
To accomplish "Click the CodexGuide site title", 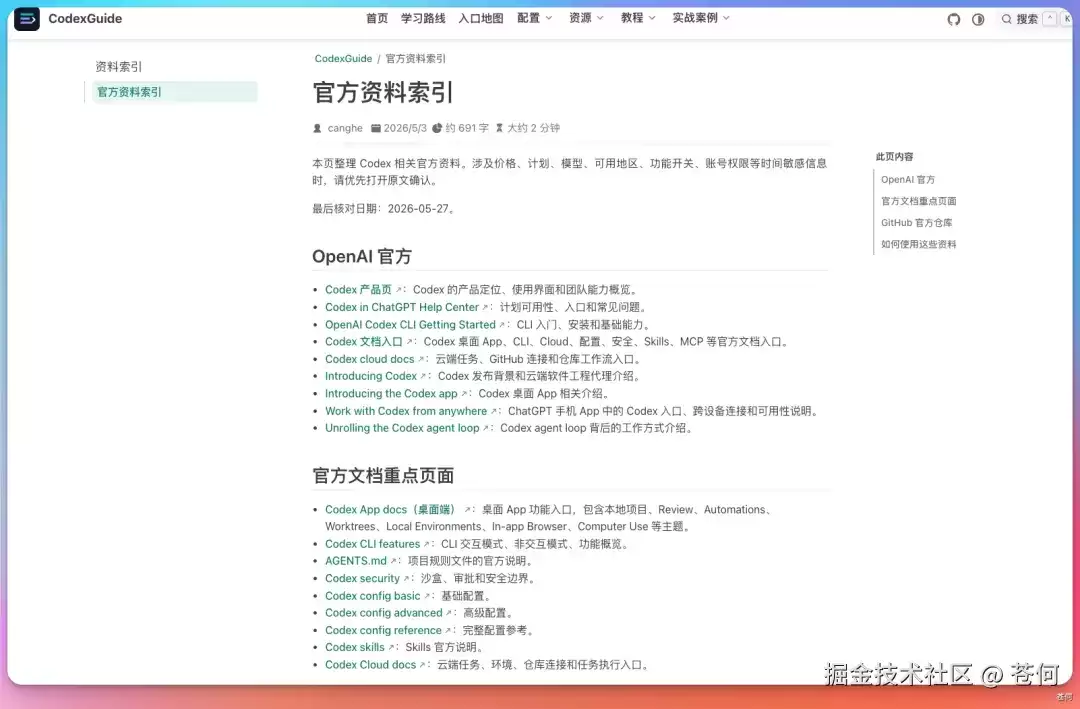I will tap(85, 19).
